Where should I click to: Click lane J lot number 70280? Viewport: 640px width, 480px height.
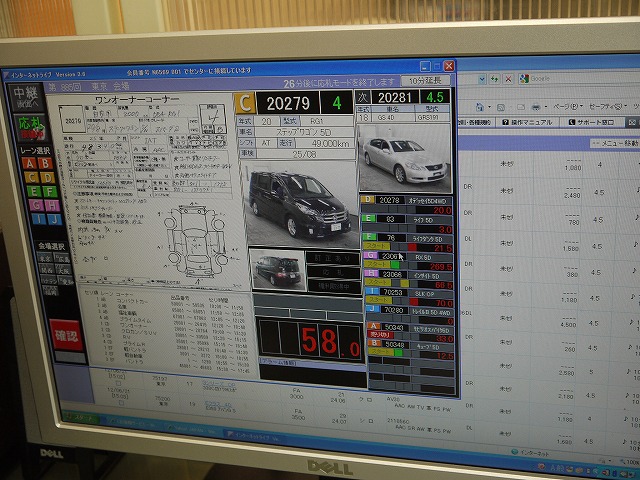tap(394, 310)
